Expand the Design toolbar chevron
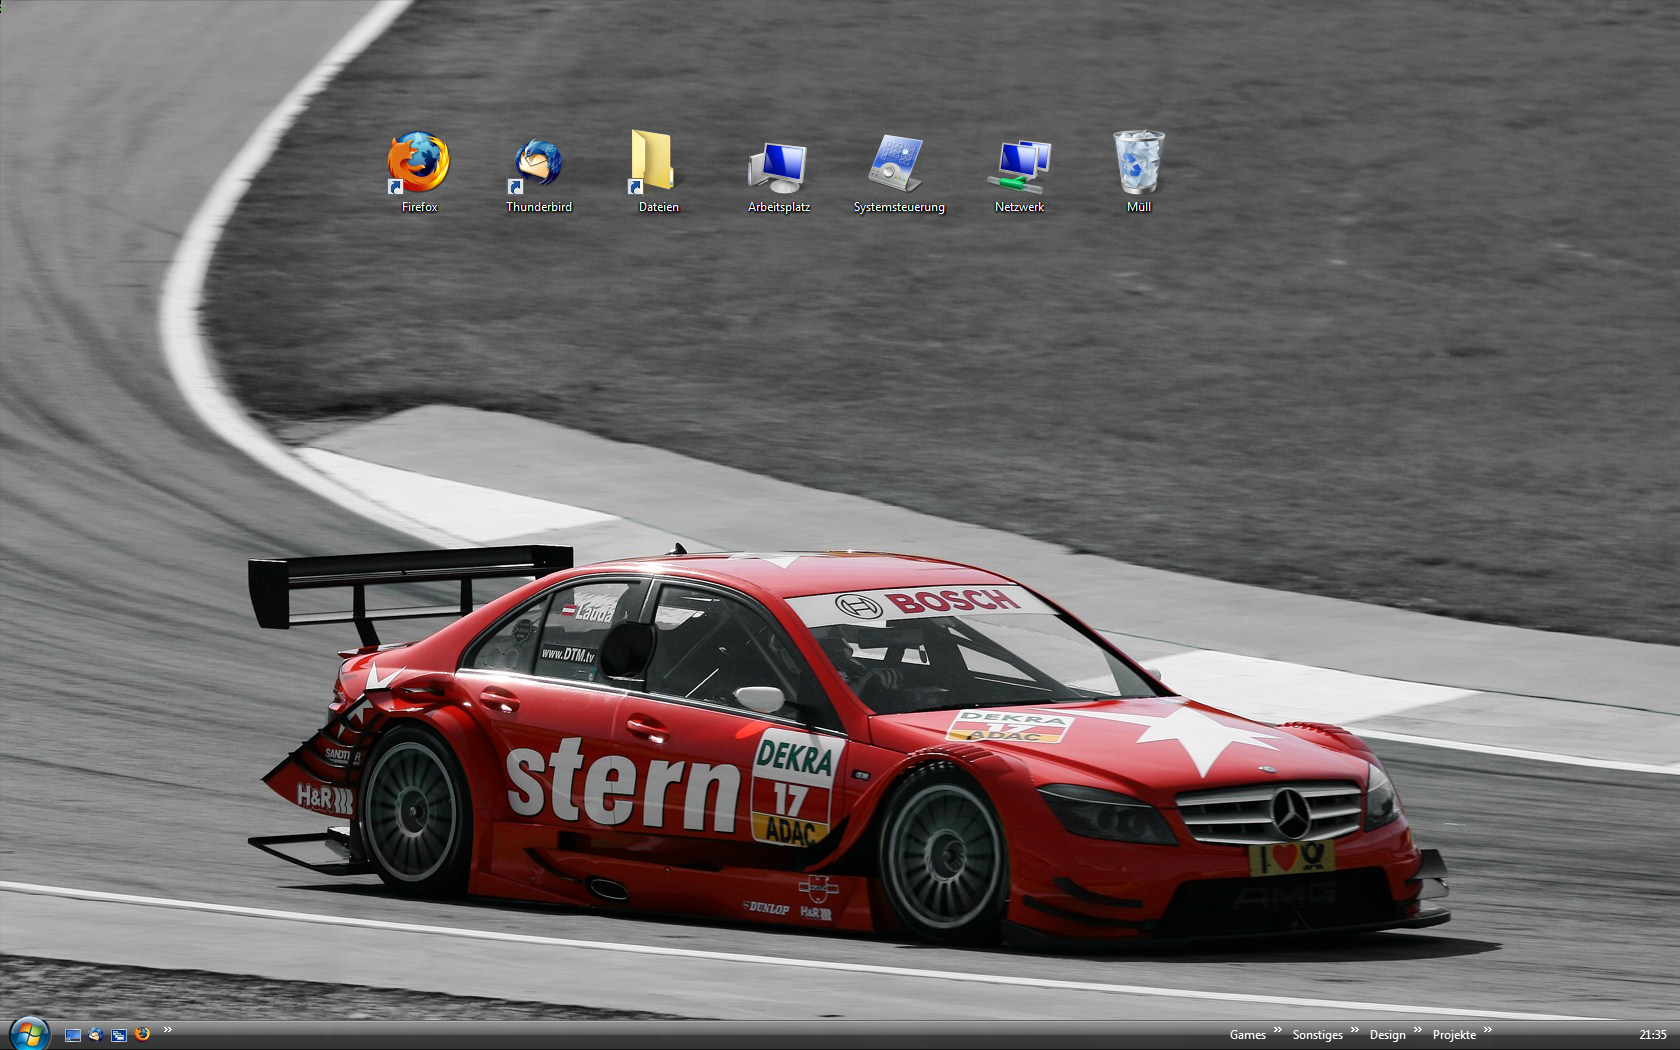The image size is (1680, 1050). coord(1417,1029)
